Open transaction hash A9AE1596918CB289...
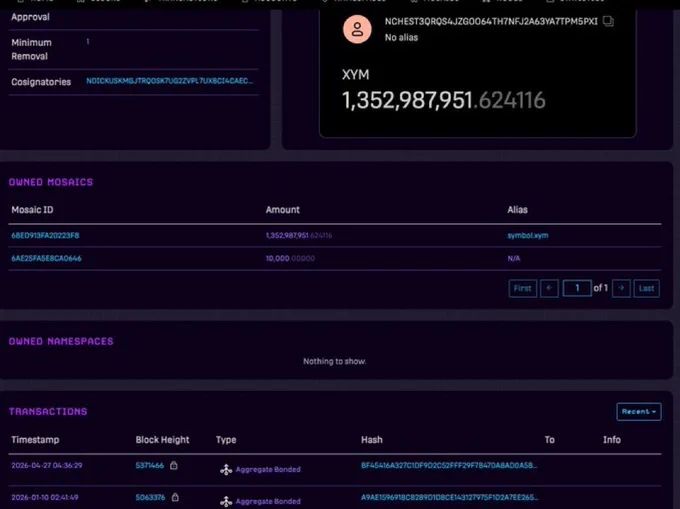 (449, 497)
